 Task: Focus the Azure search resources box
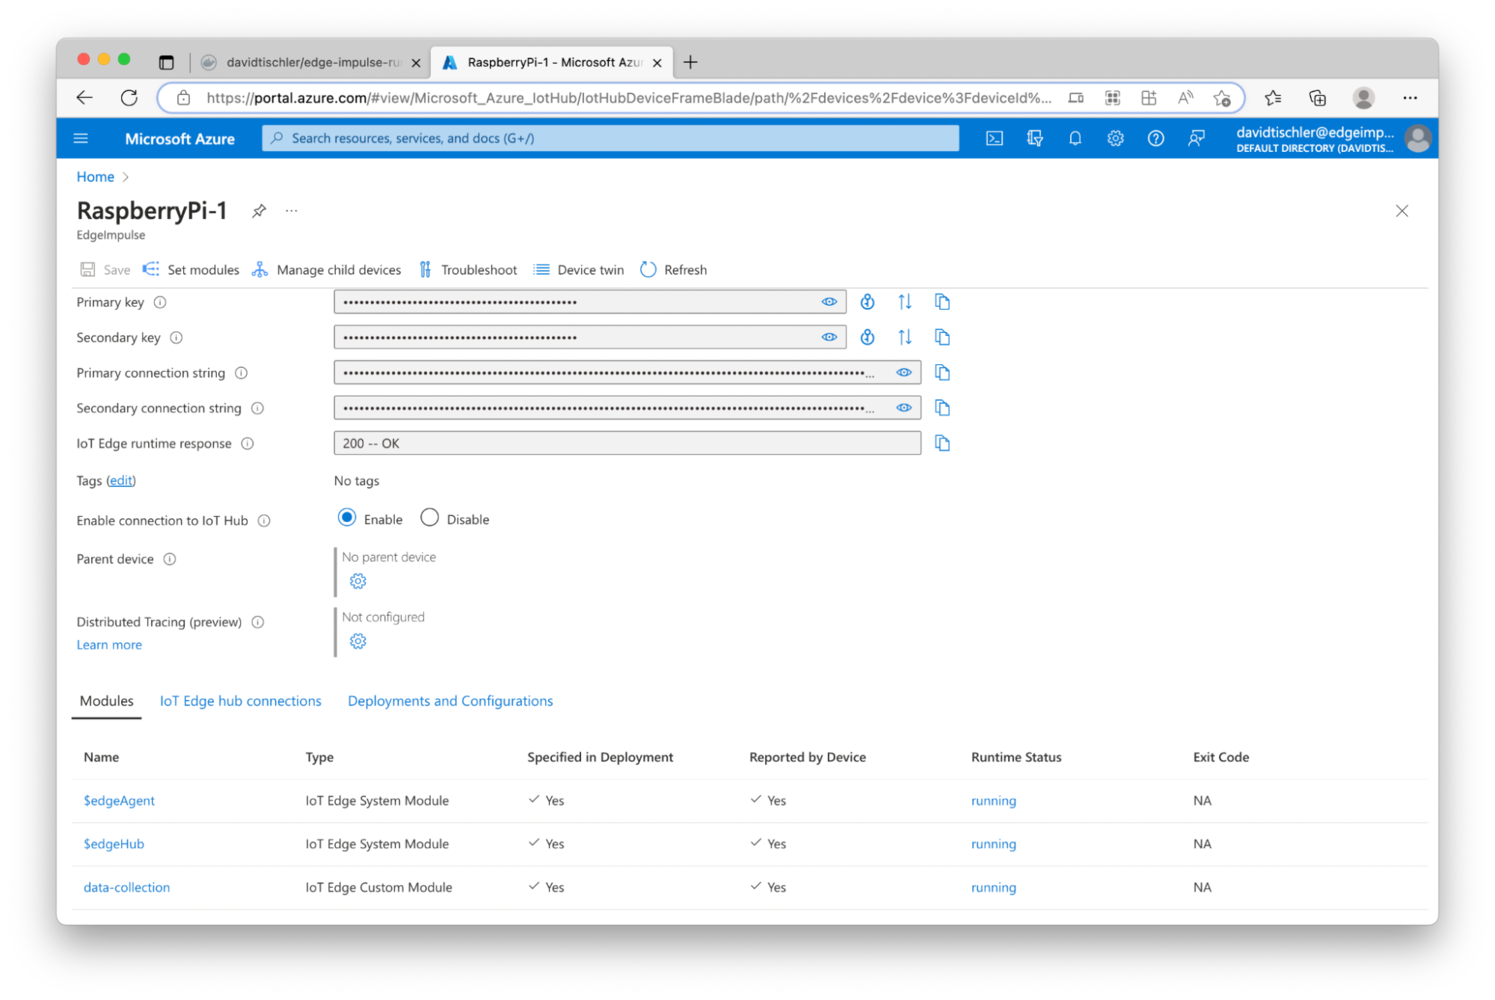610,138
